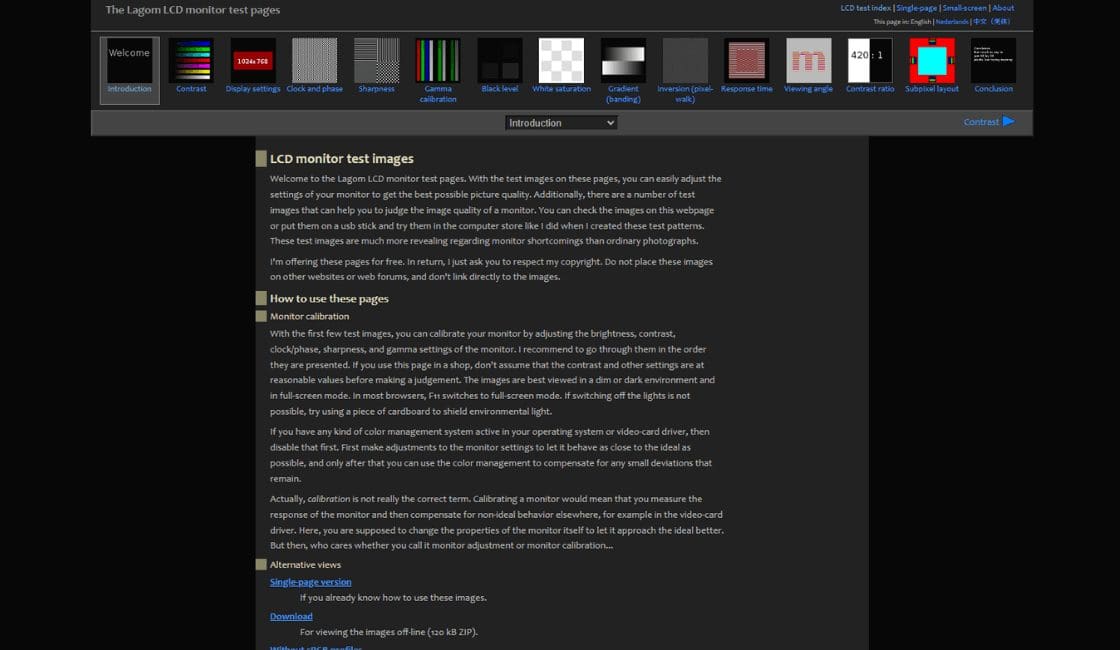Click the Sharpness test thumbnail
The height and width of the screenshot is (650, 1120).
377,61
